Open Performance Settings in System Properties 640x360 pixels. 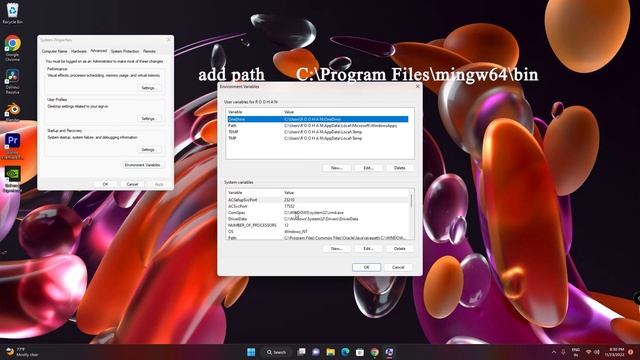[x=149, y=88]
